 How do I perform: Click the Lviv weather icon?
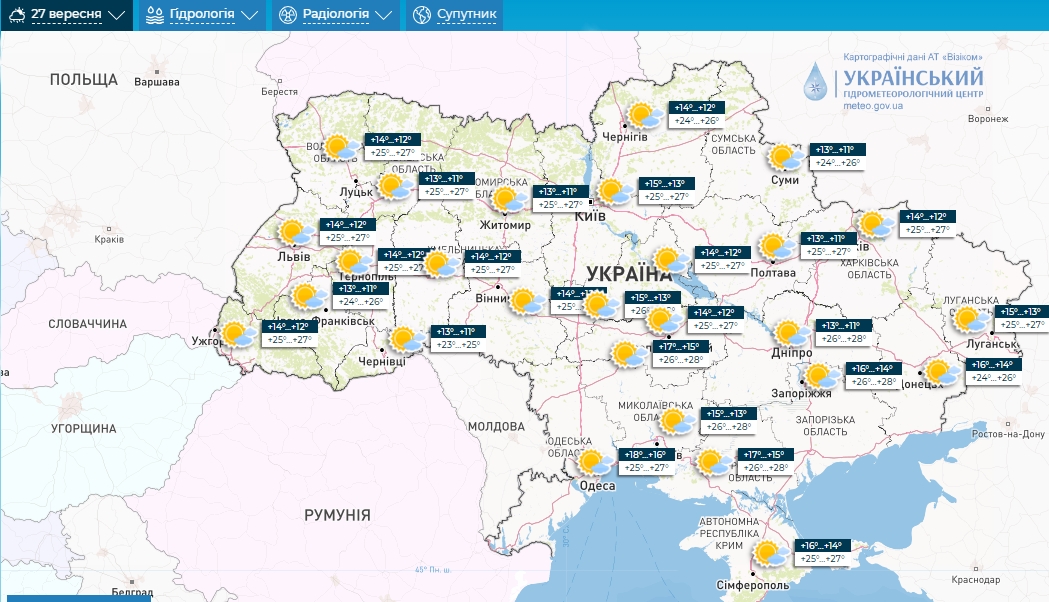coord(296,232)
